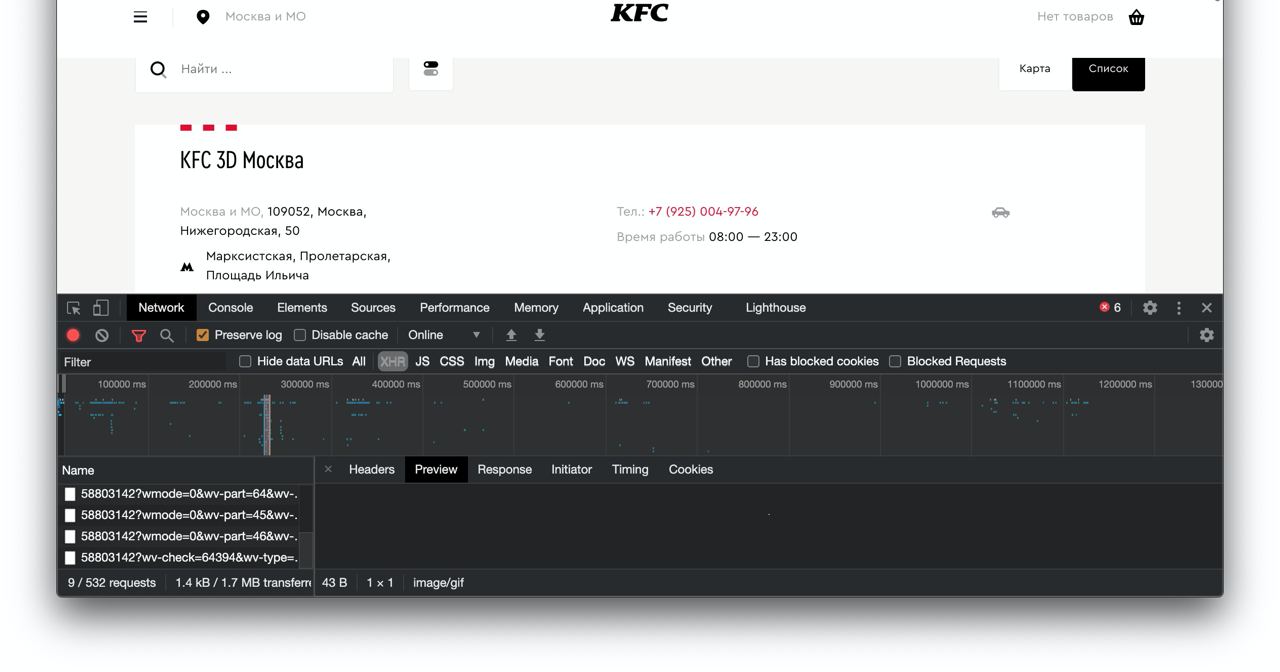Open the DevTools settings gear

click(1150, 308)
